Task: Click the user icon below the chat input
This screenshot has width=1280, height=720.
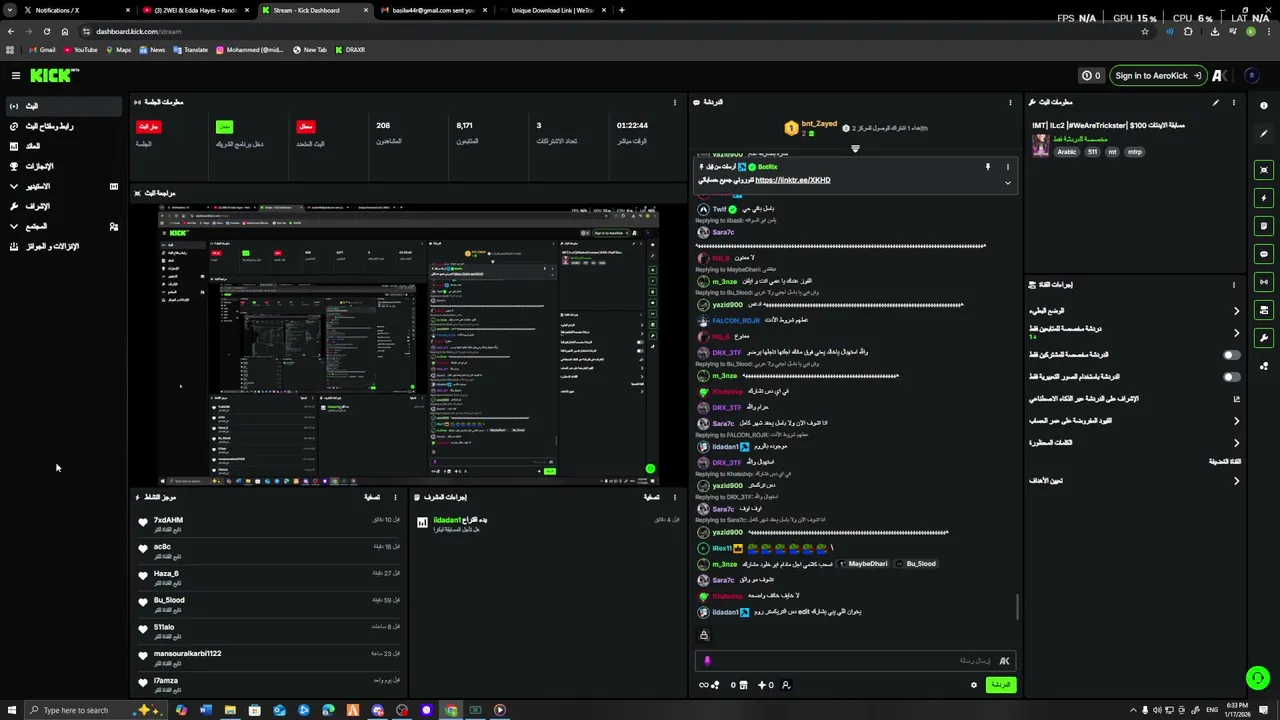Action: point(786,685)
